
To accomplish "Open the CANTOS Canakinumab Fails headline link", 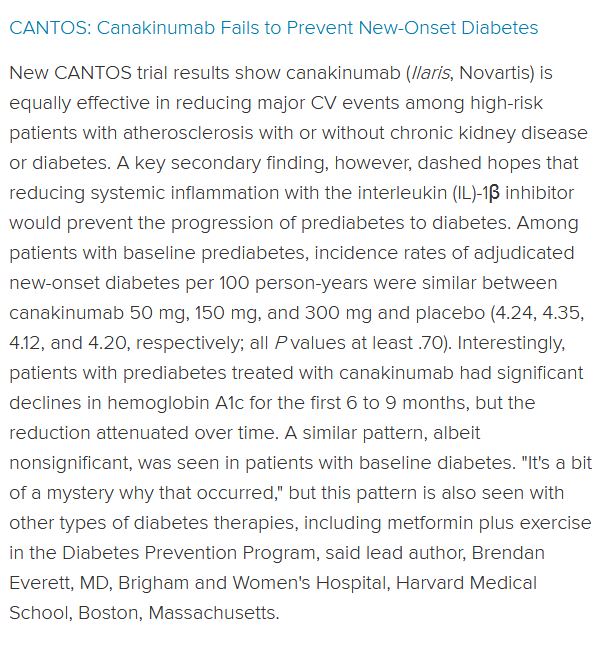I will pos(274,28).
